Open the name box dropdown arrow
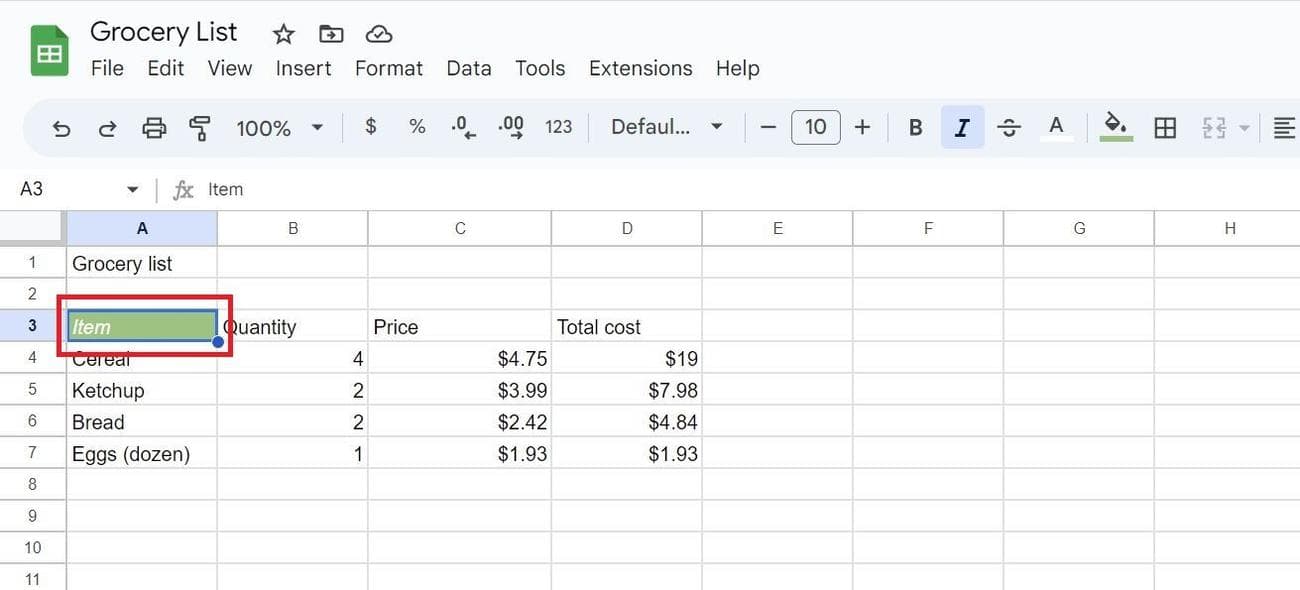1300x590 pixels. pos(132,190)
